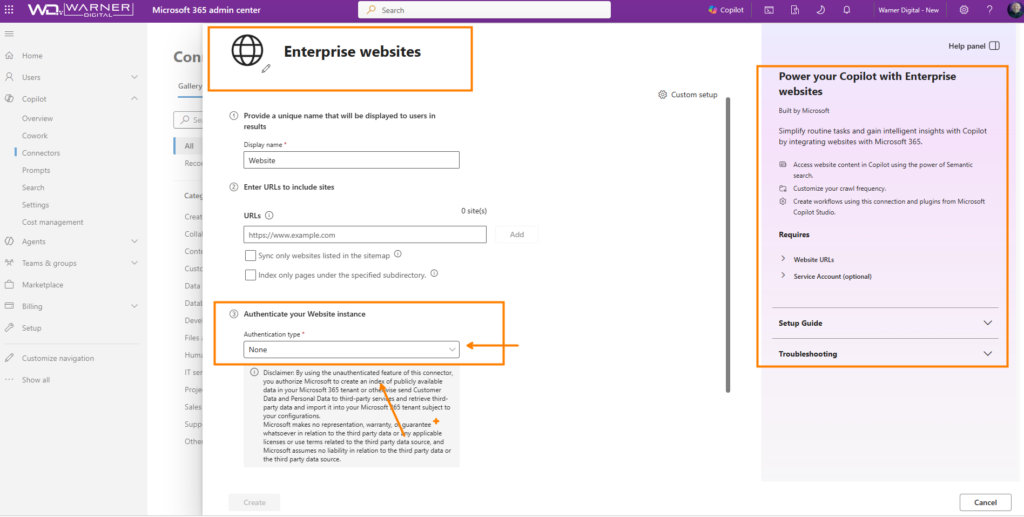Screen dimensions: 1024x517
Task: Open Cowork under Copilot
Action: coord(35,136)
